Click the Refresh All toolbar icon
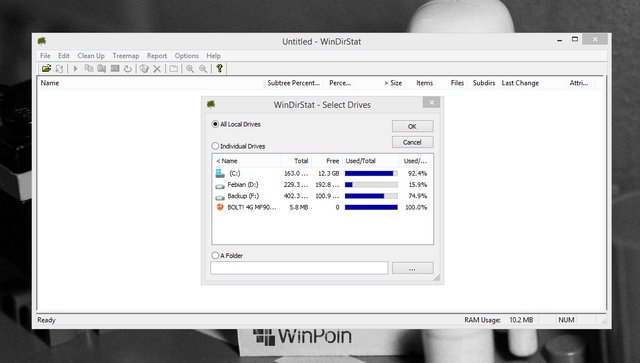640x363 pixels. tap(60, 68)
